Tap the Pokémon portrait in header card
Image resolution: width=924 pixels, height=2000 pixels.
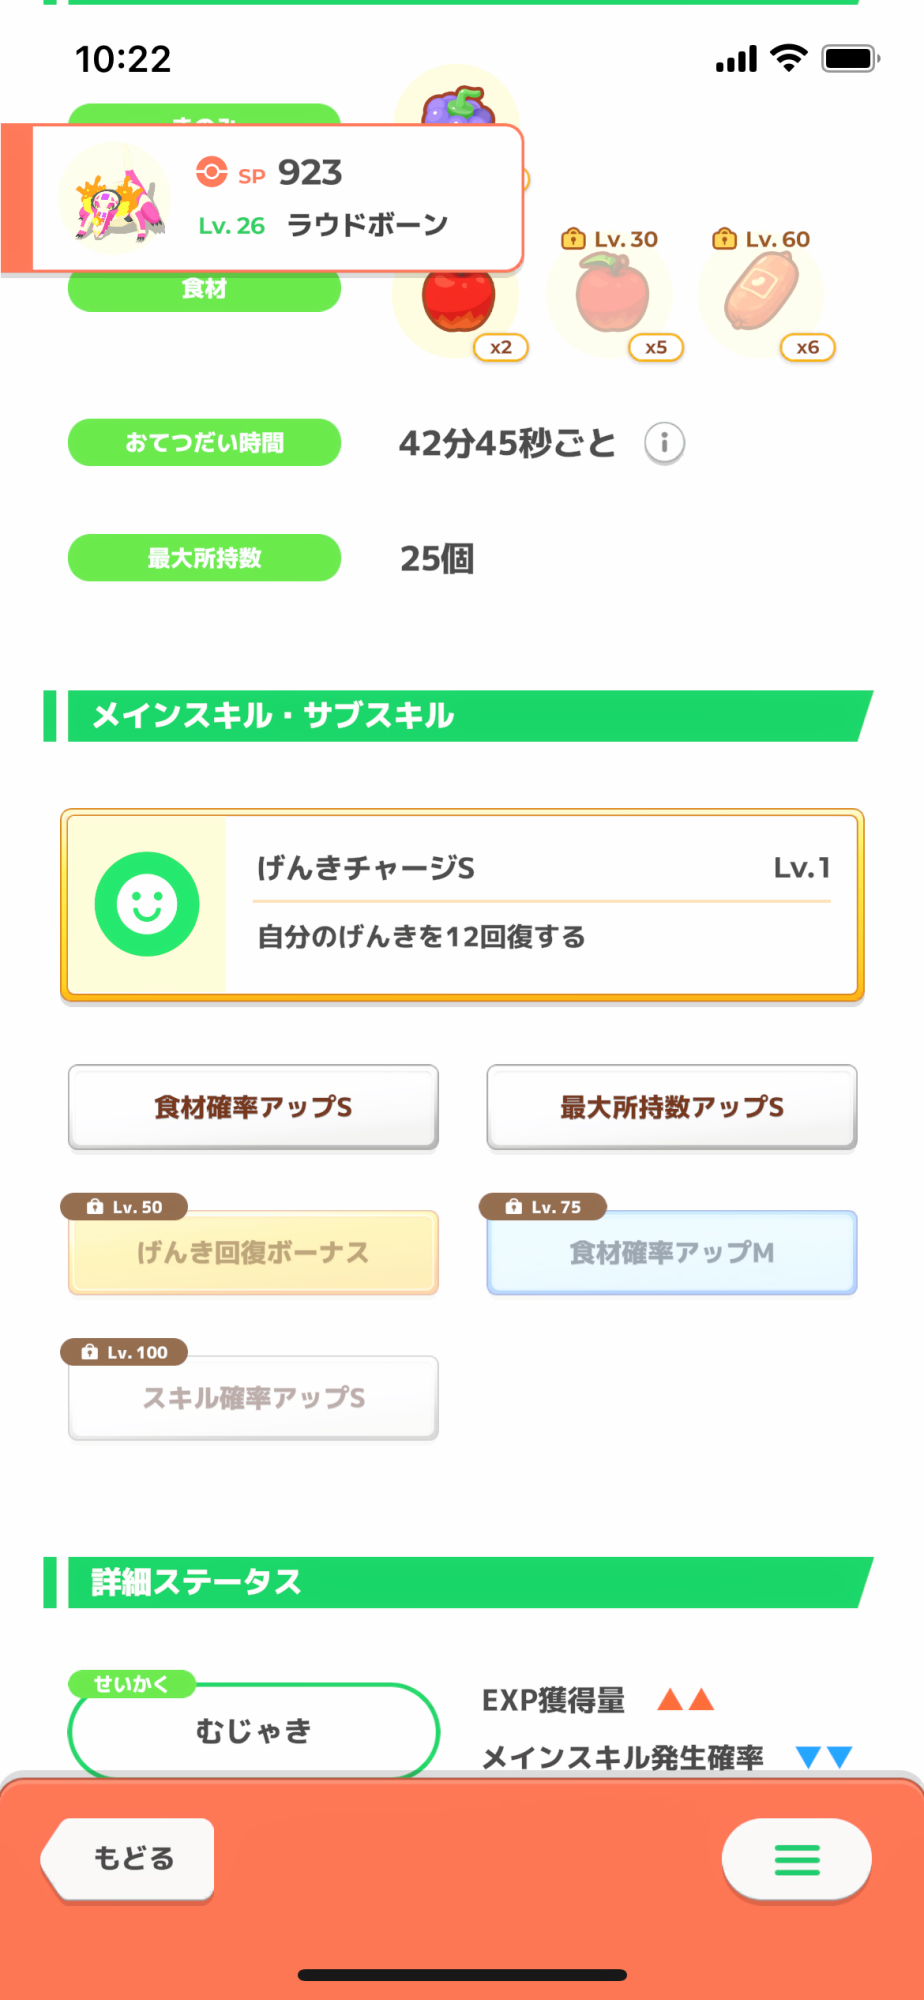point(114,198)
